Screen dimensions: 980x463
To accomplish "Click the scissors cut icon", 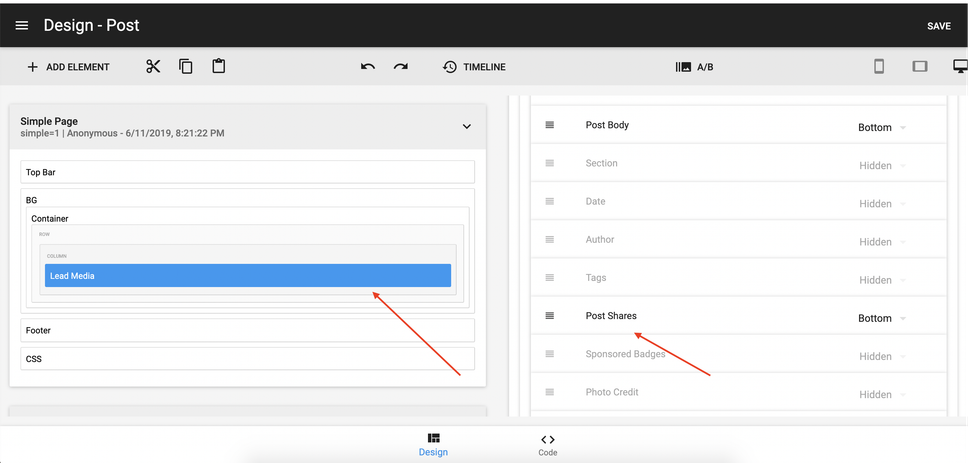I will point(153,67).
